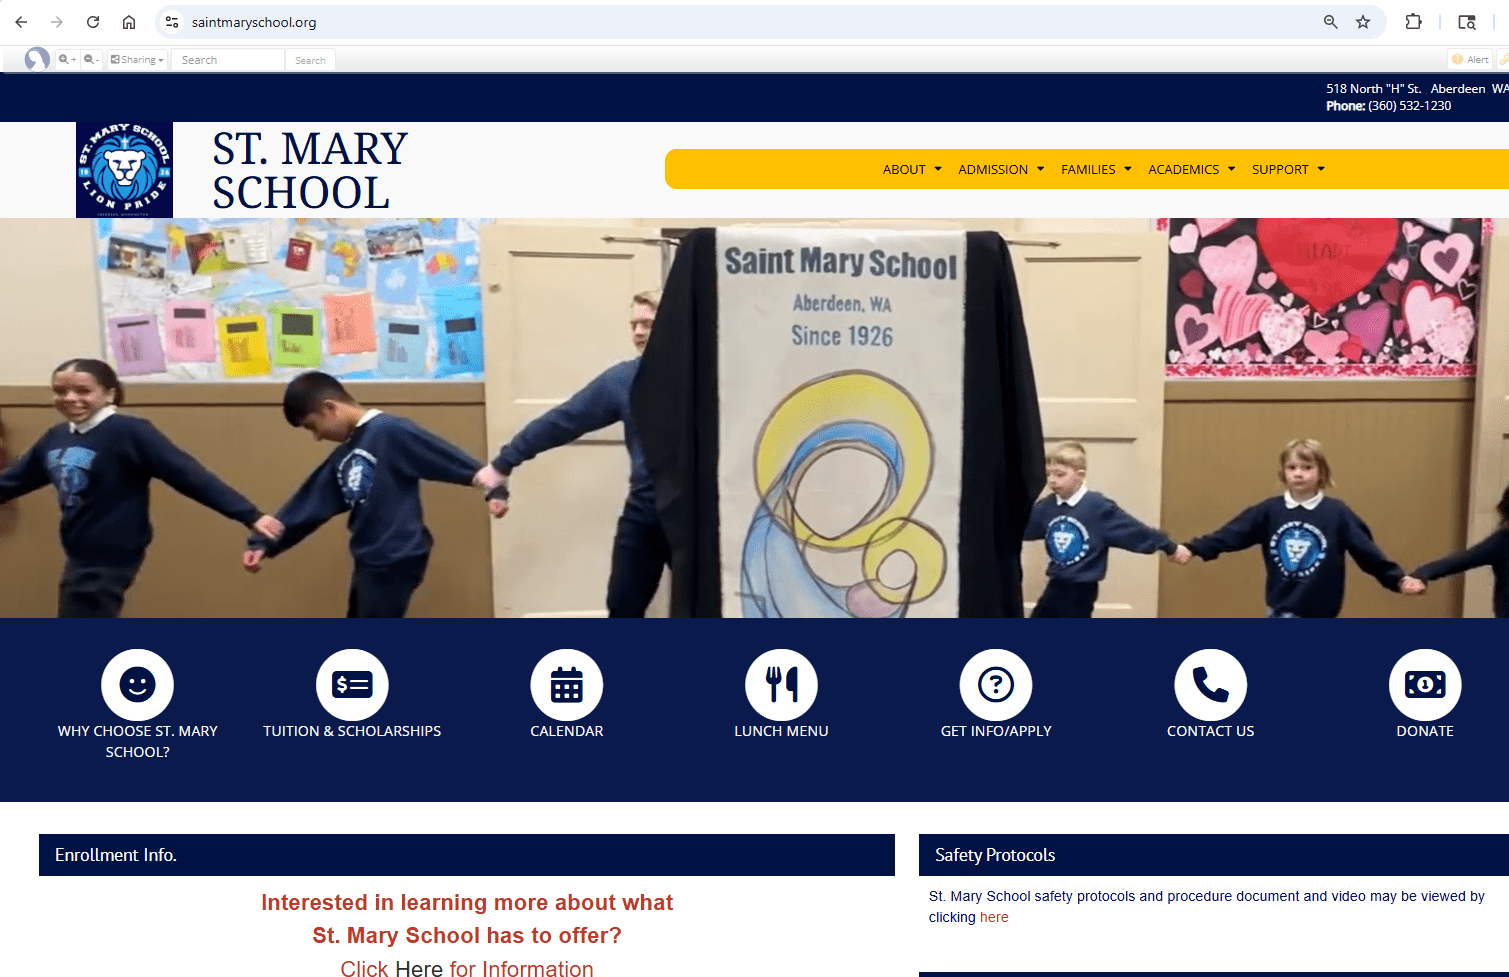Click the Search button in the admin toolbar
Image resolution: width=1509 pixels, height=977 pixels.
(x=310, y=60)
